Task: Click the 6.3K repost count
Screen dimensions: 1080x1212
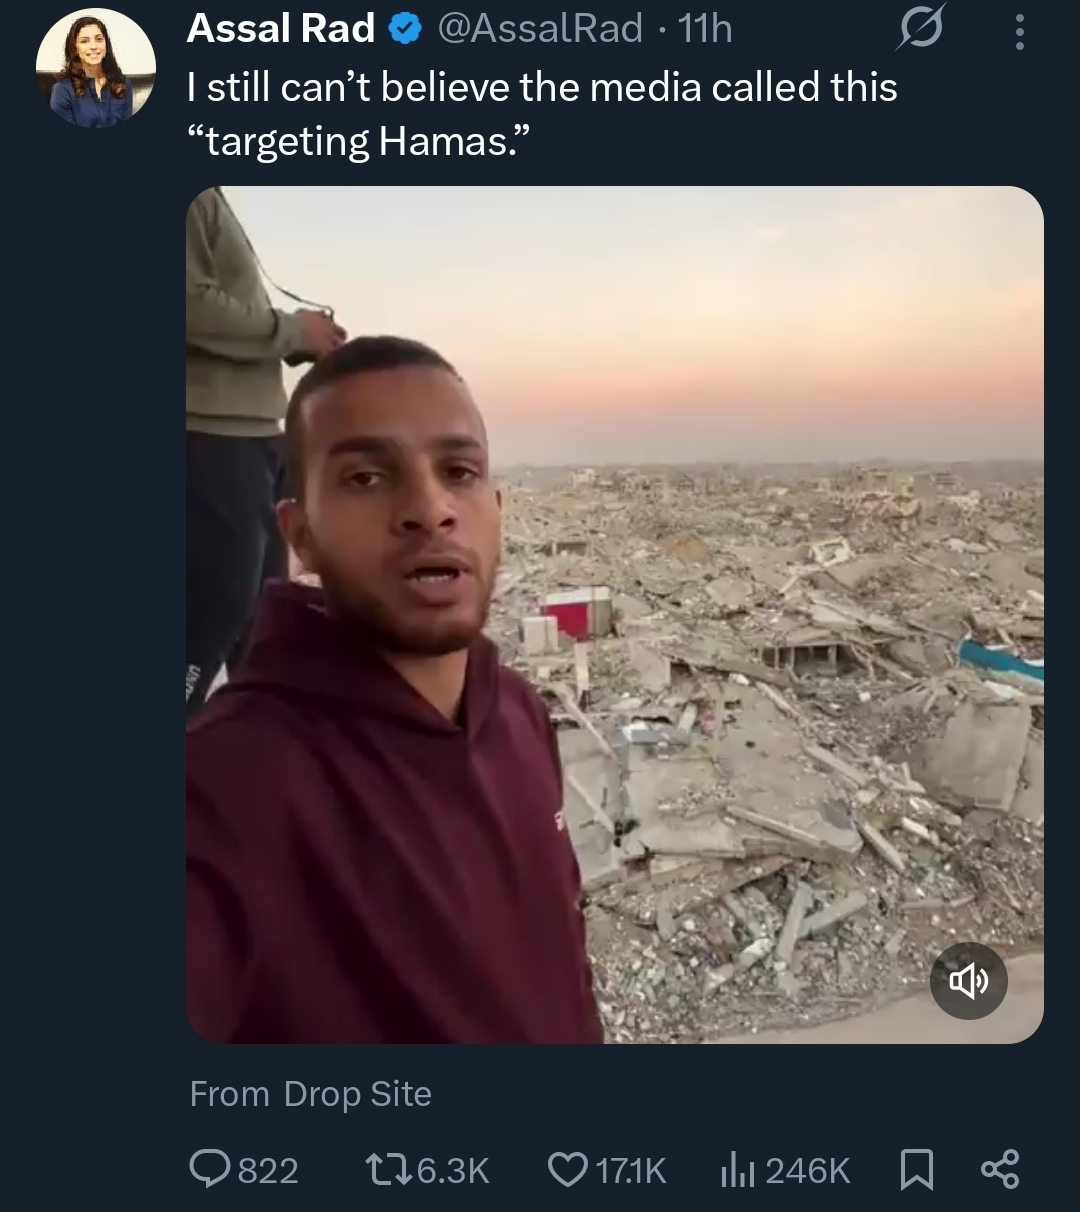Action: tap(452, 1170)
